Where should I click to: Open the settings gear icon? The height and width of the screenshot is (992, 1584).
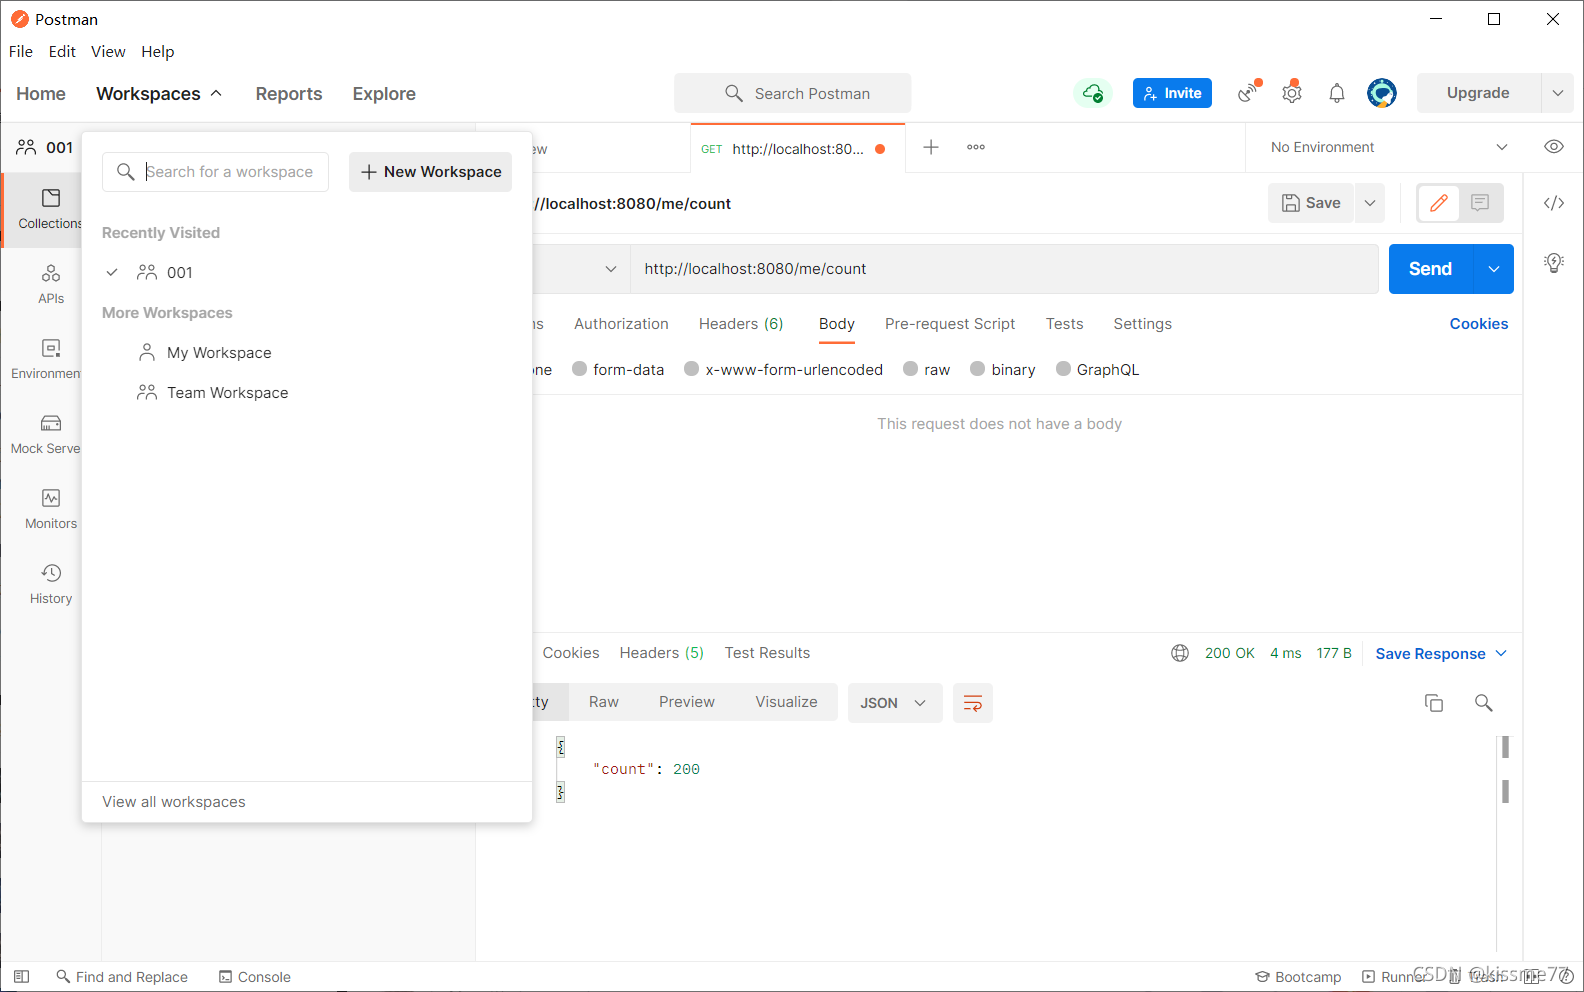coord(1292,93)
